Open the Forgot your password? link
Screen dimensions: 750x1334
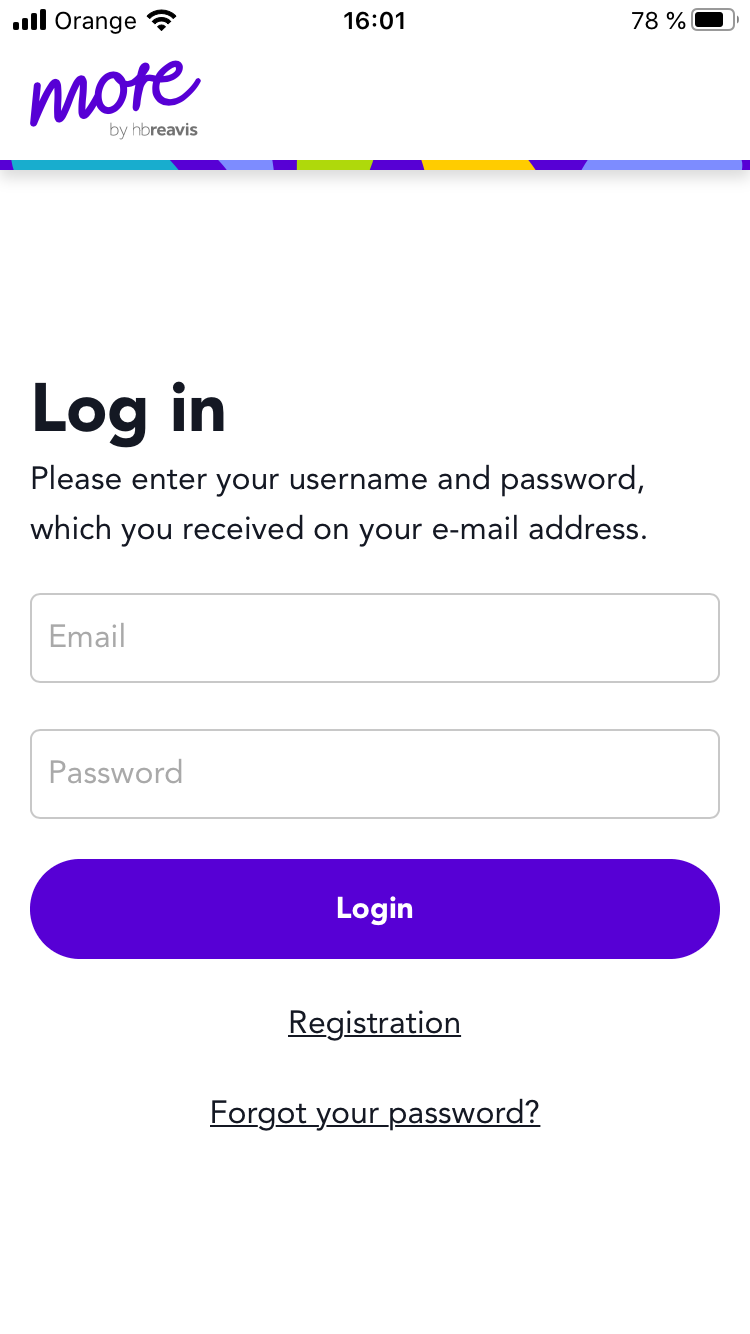click(x=375, y=1113)
